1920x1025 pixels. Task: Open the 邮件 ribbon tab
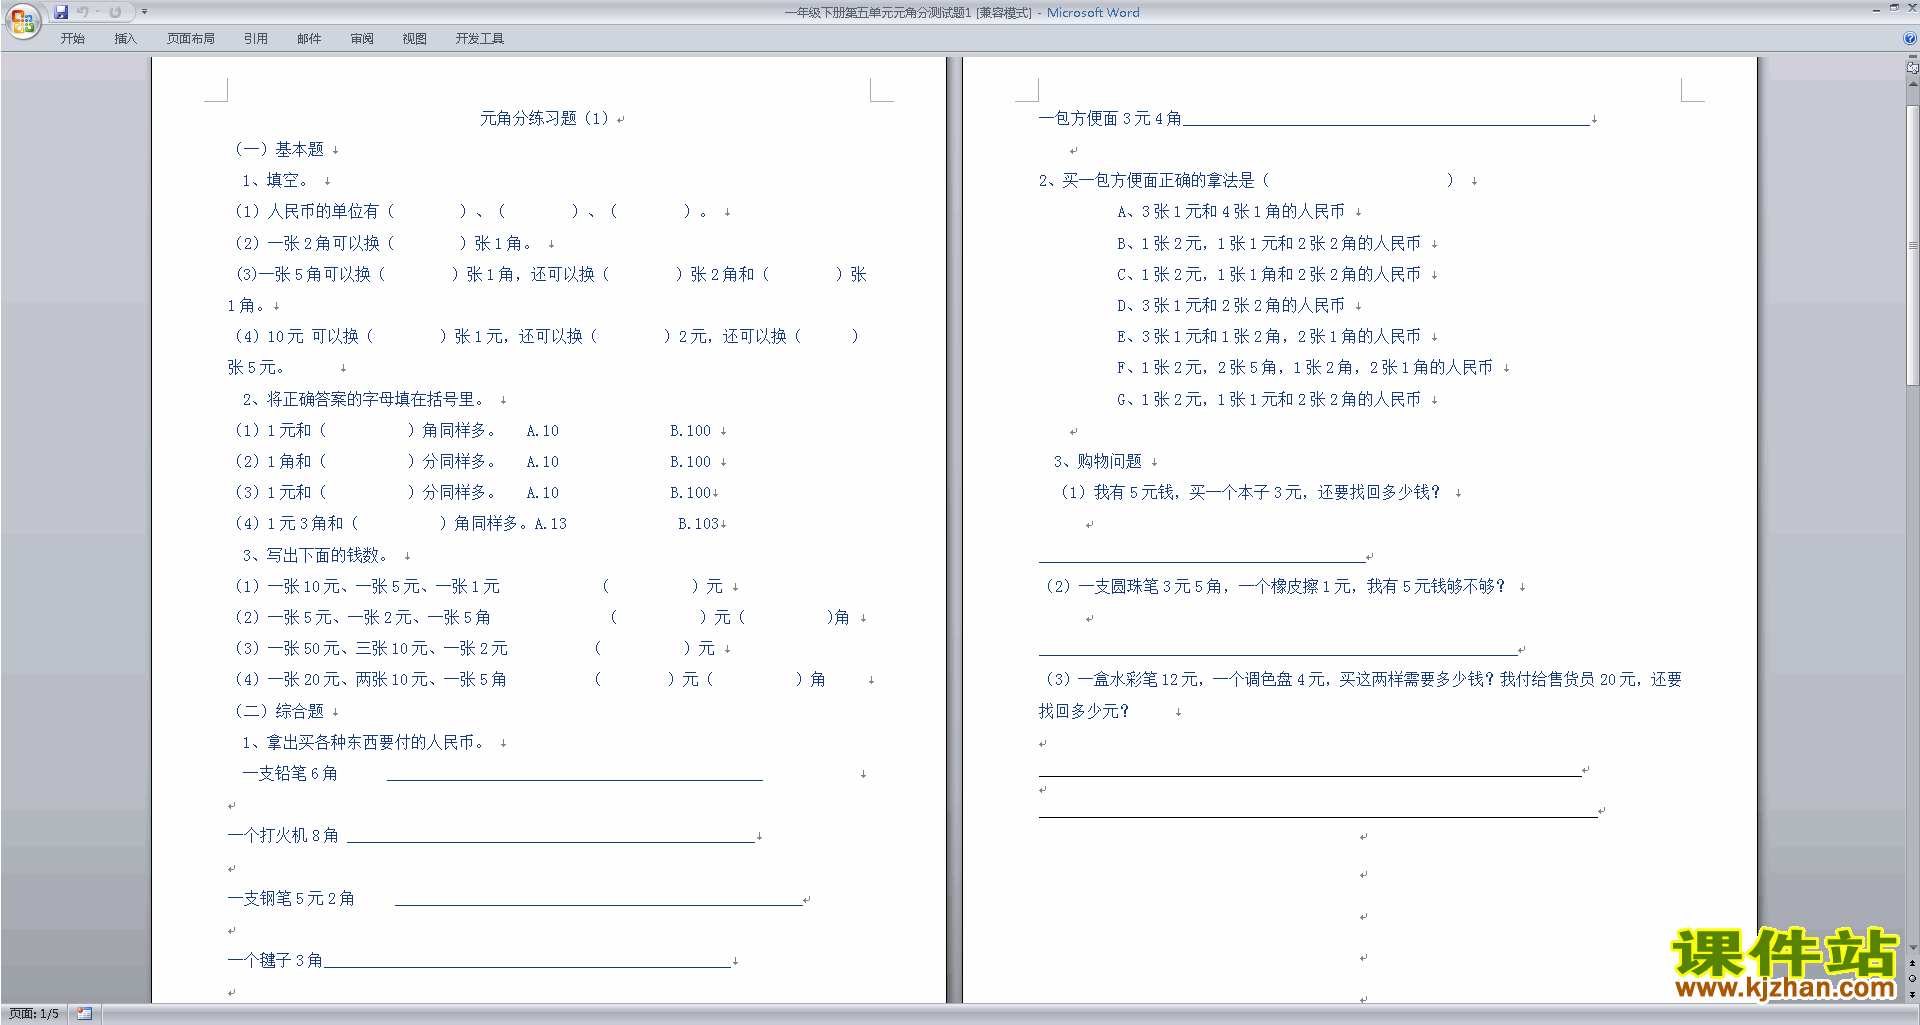point(309,39)
